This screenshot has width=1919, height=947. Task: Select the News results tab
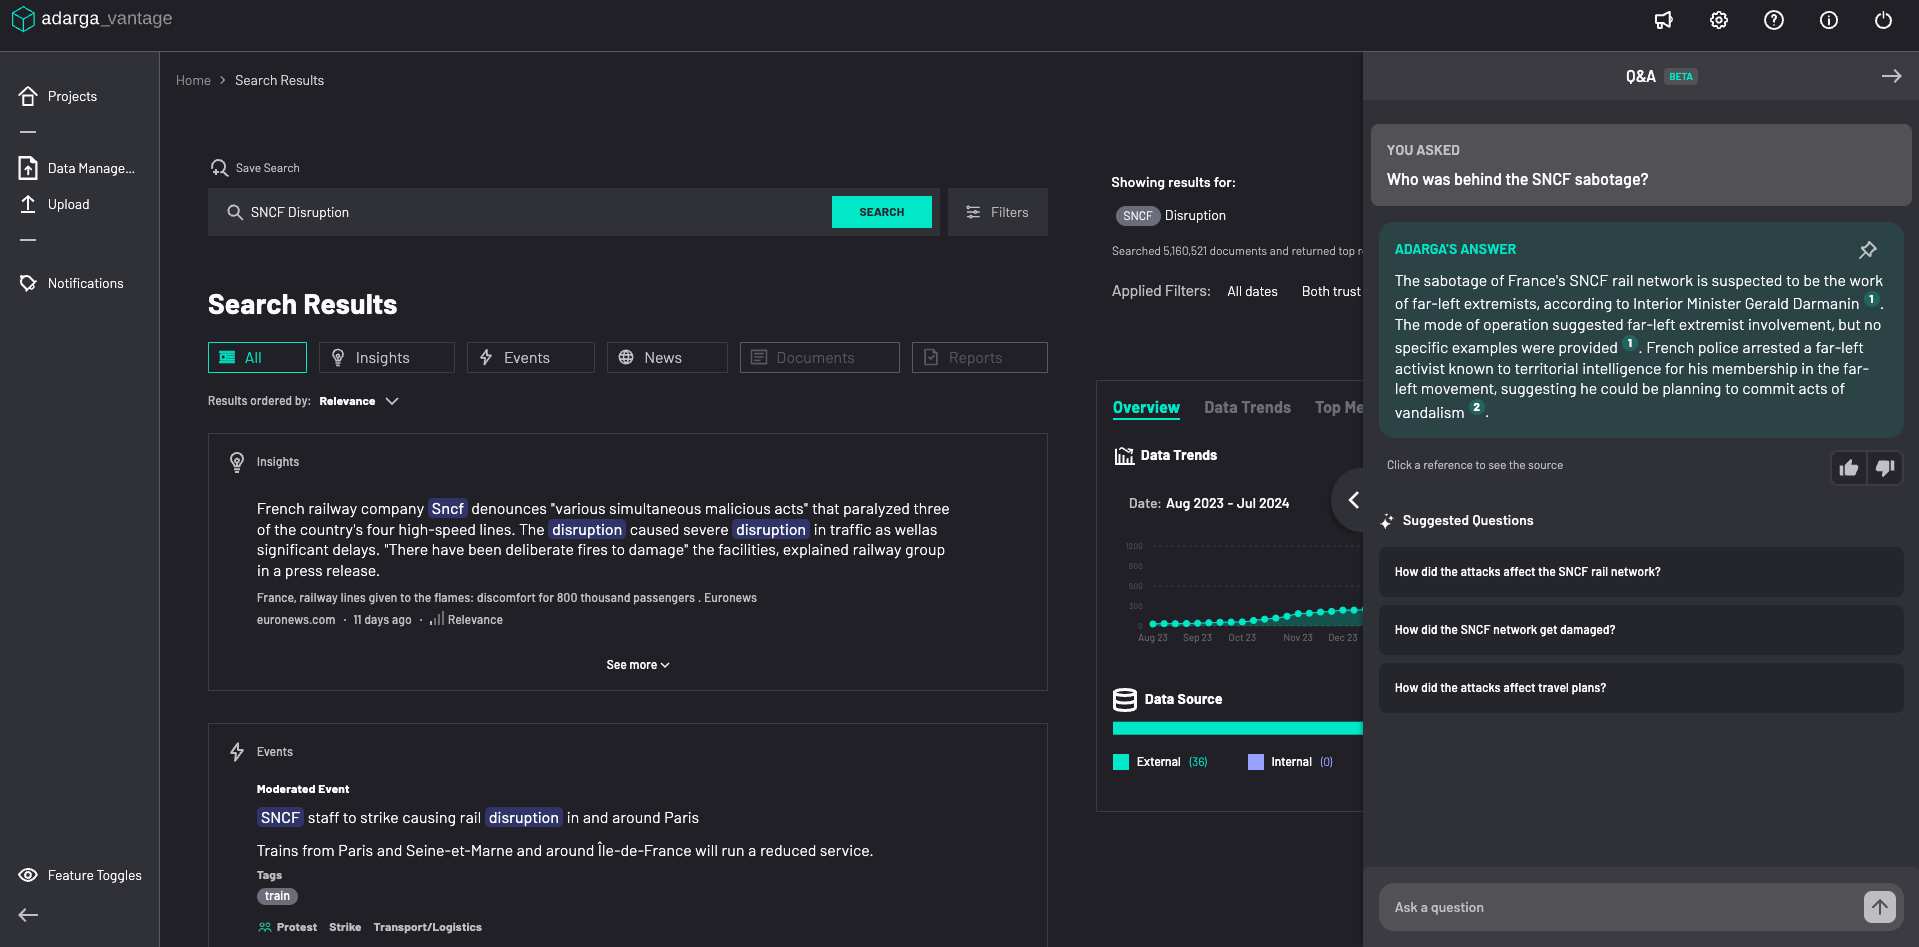coord(667,358)
